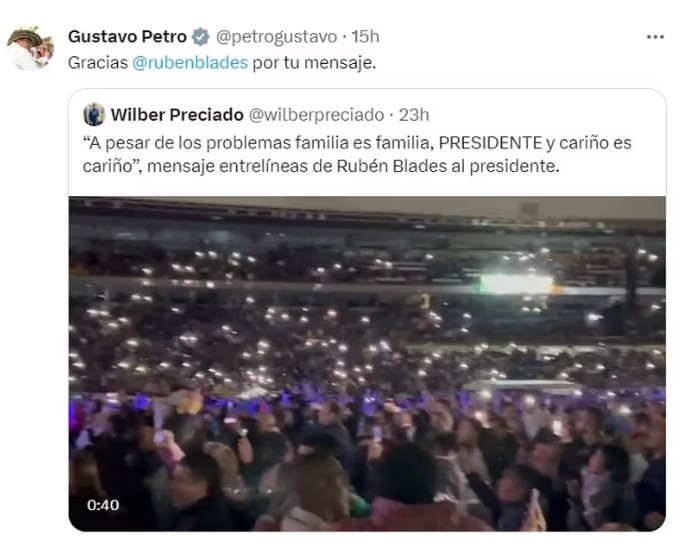Open the @petrogustavo handle link
Viewport: 697px width, 549px height.
tap(276, 36)
